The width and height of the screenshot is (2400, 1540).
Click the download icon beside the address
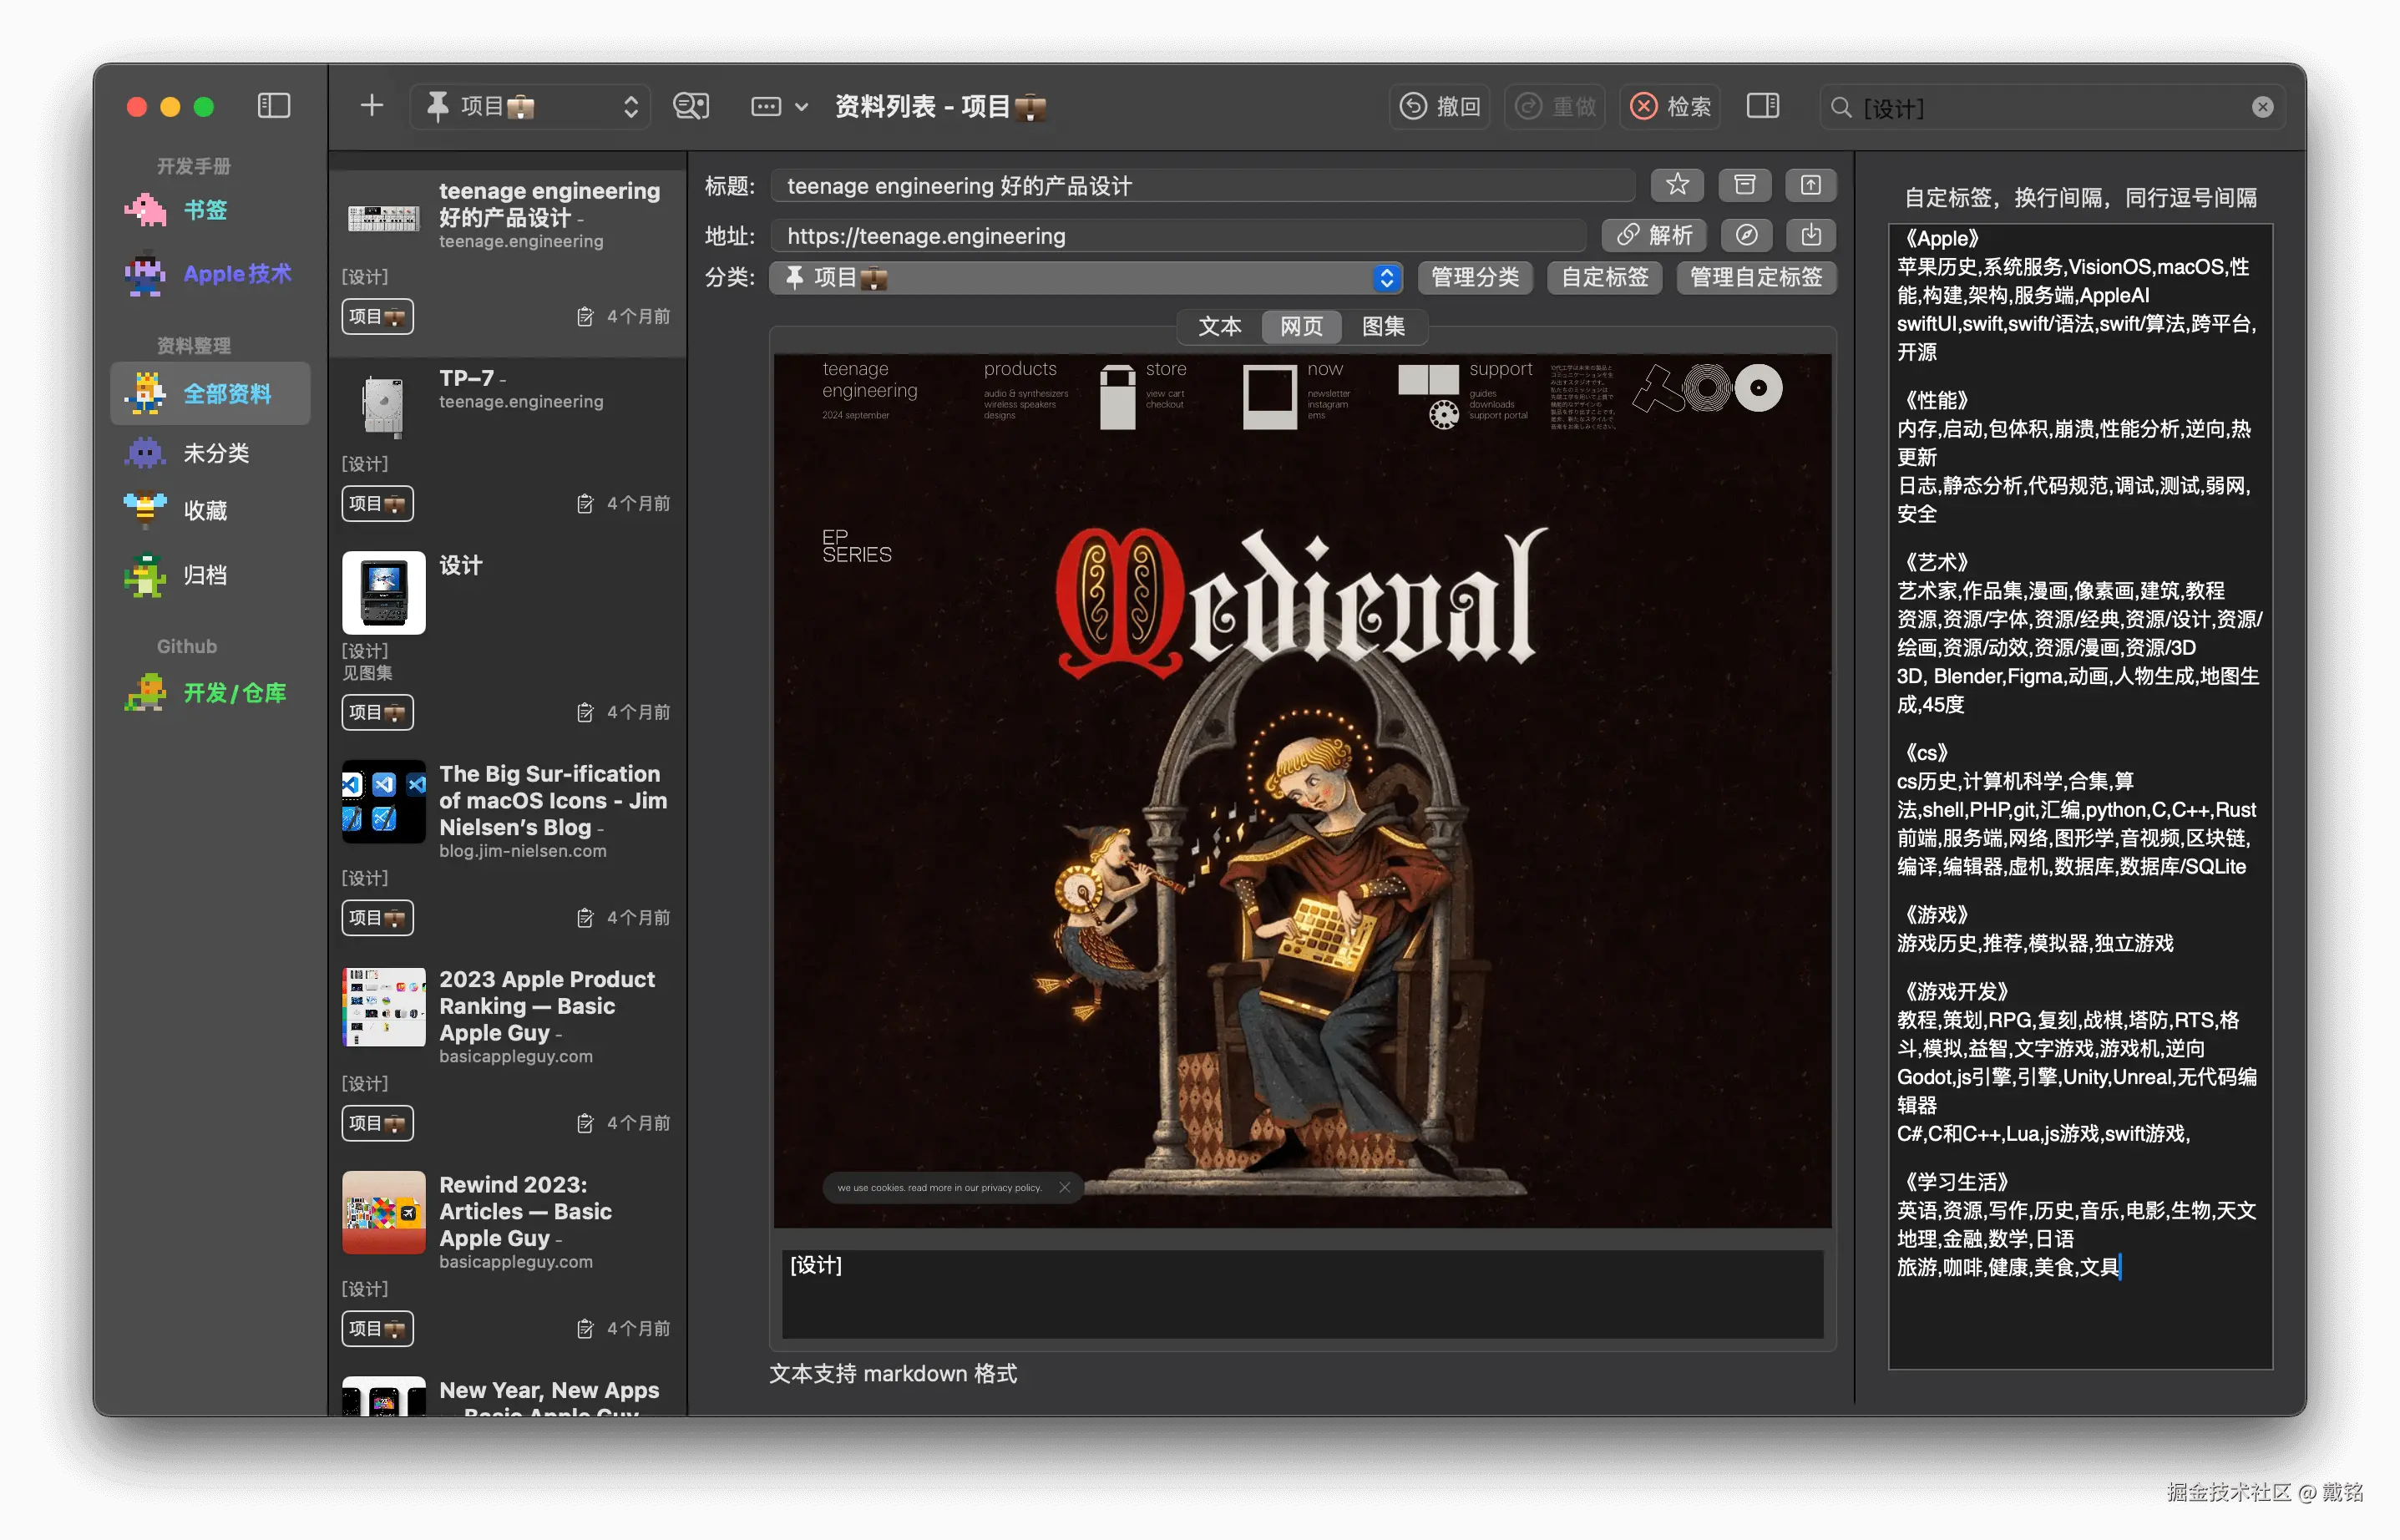coord(1810,235)
